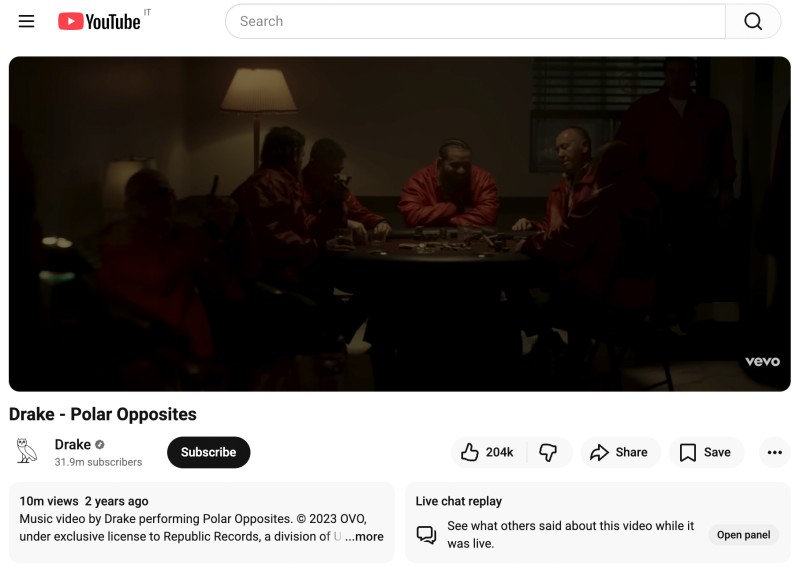This screenshot has width=800, height=568.
Task: Expand description with ...more
Action: click(364, 536)
